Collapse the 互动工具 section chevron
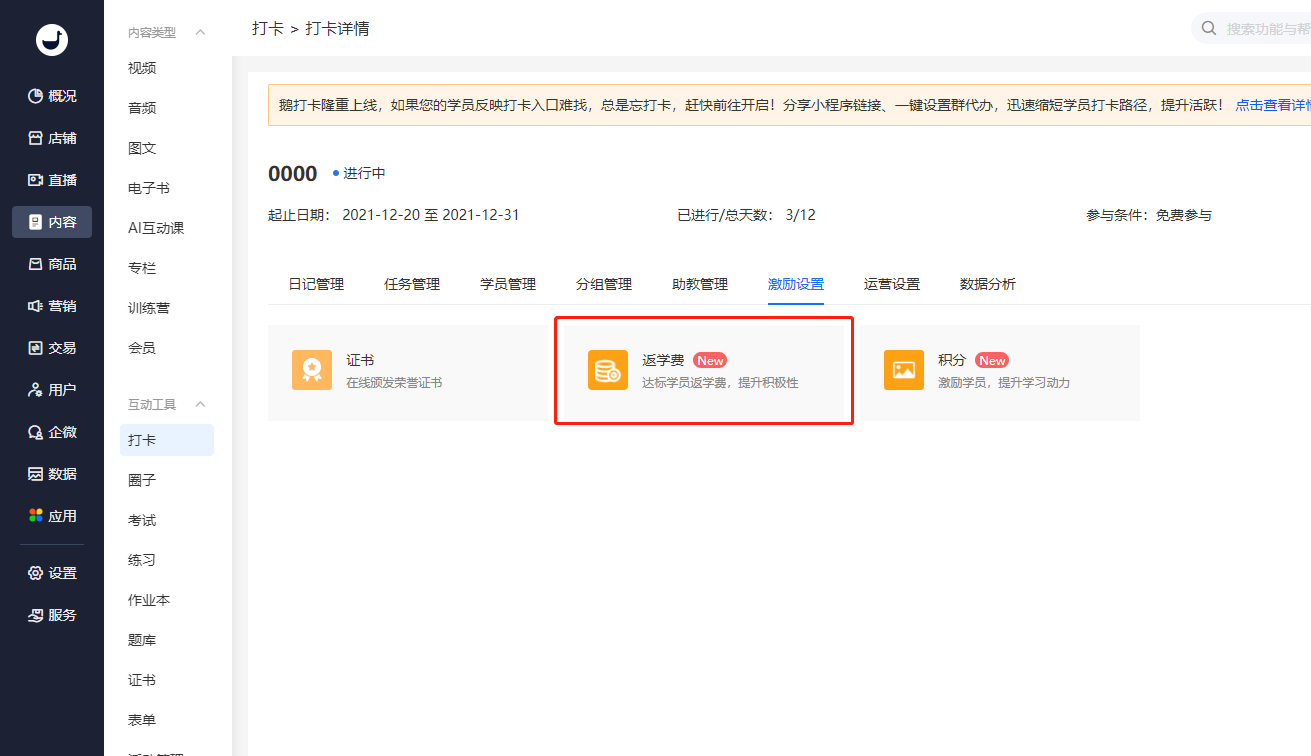1311x756 pixels. pyautogui.click(x=200, y=404)
